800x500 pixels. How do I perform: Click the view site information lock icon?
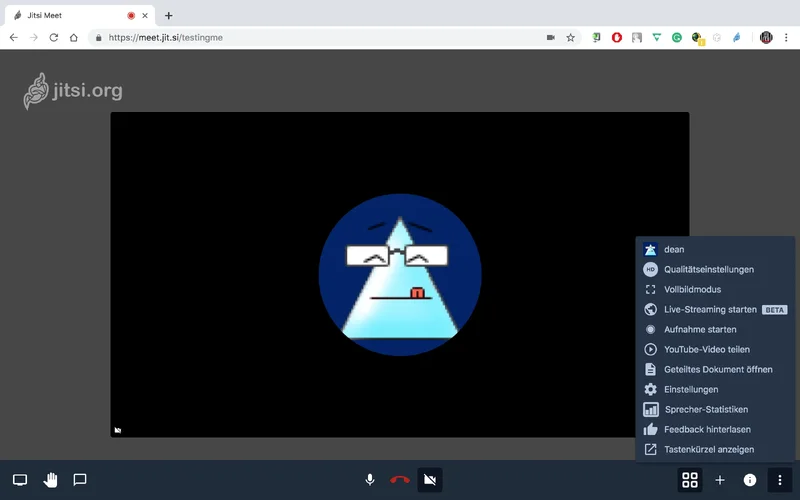[x=98, y=37]
